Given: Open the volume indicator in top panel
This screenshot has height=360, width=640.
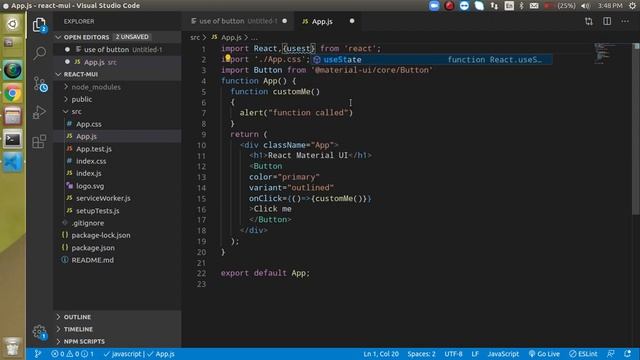Looking at the screenshot, I should click(585, 6).
